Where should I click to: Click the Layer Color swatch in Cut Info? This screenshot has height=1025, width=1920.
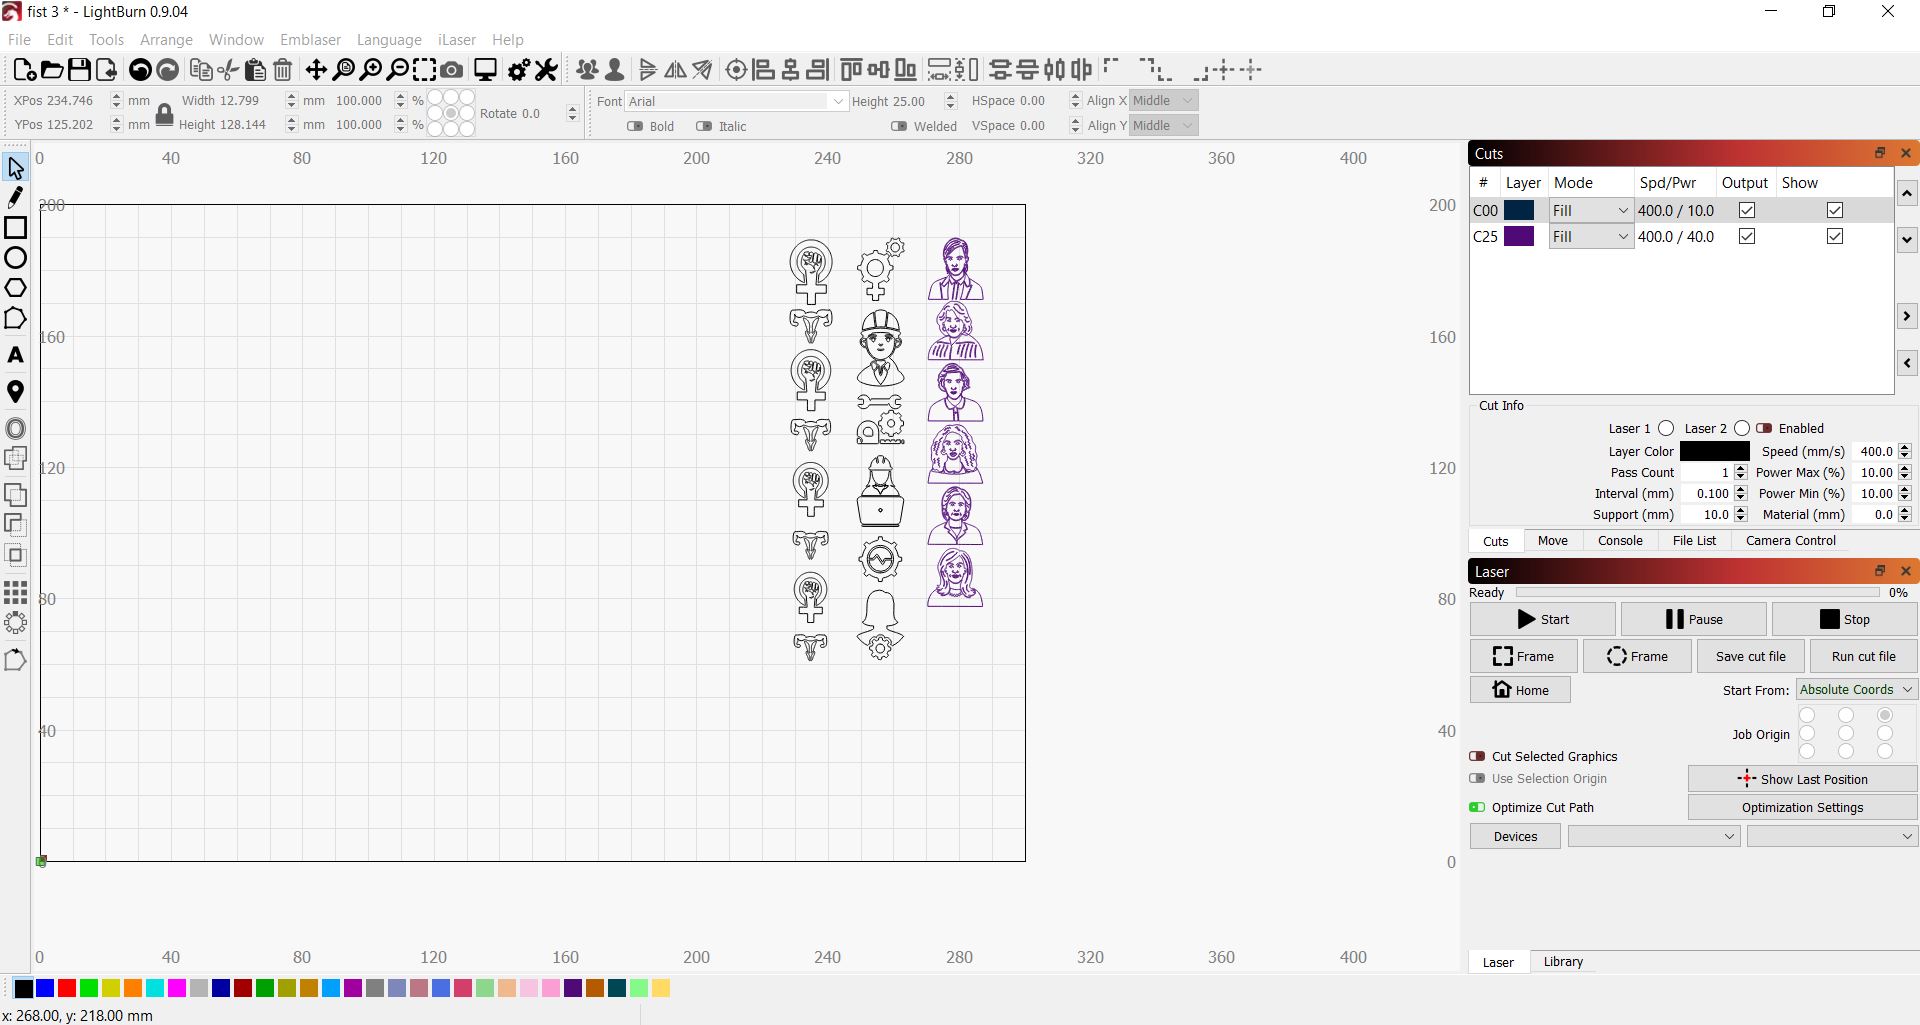[1714, 451]
